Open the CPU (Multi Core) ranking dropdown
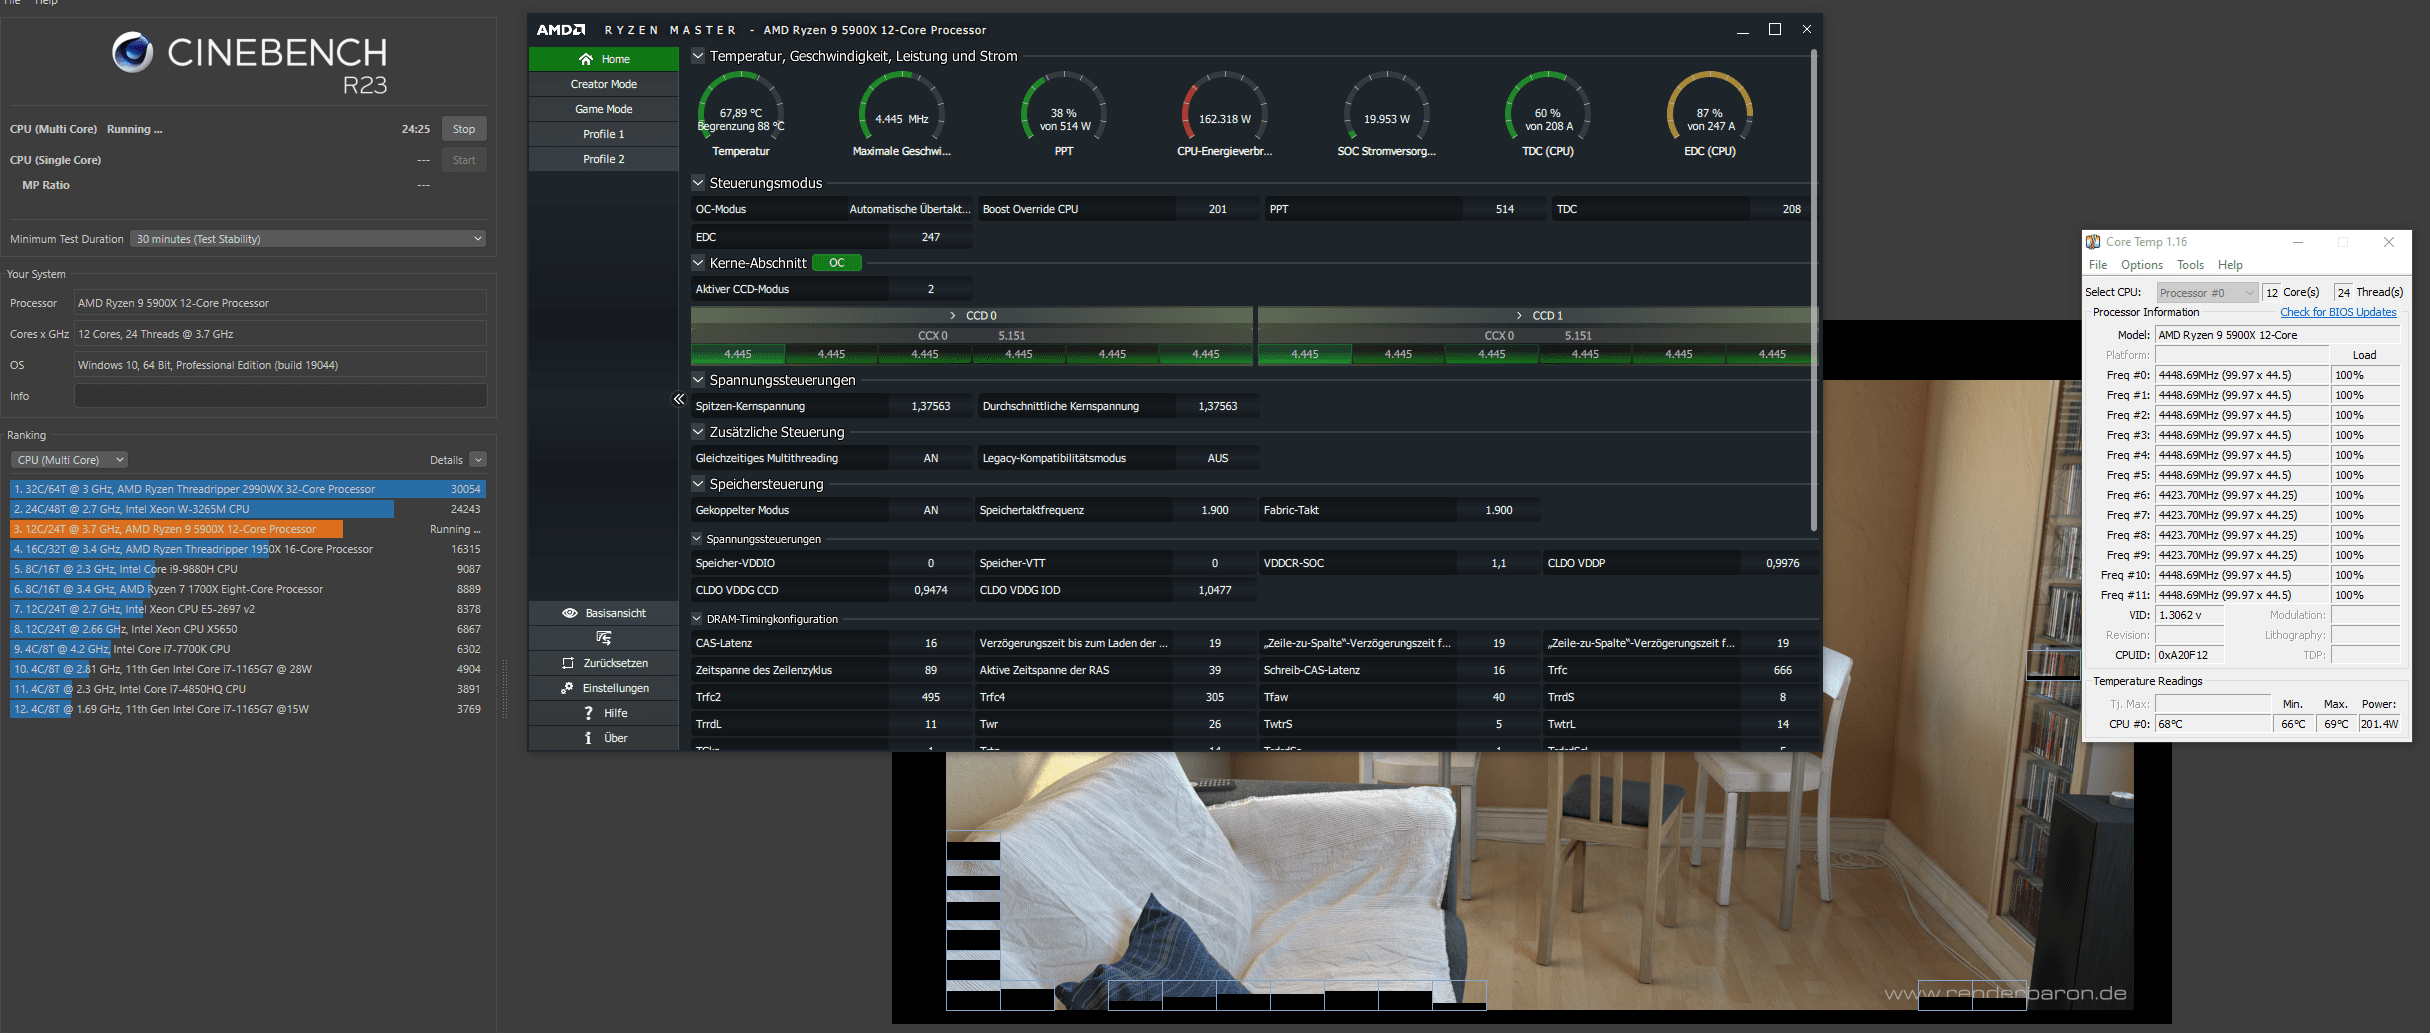 point(69,460)
